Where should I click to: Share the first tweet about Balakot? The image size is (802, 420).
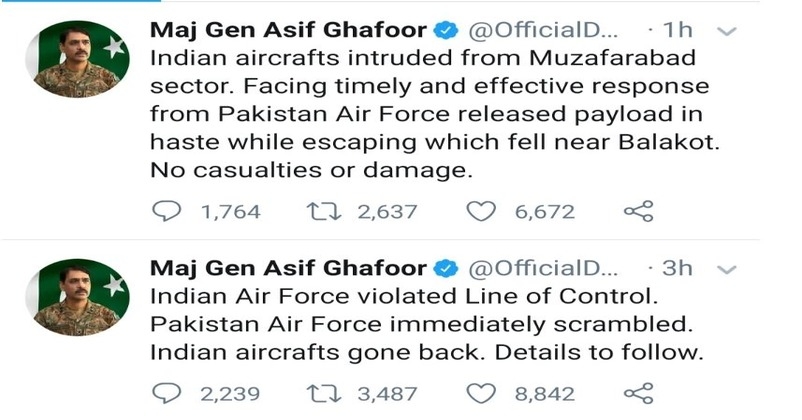tap(638, 211)
